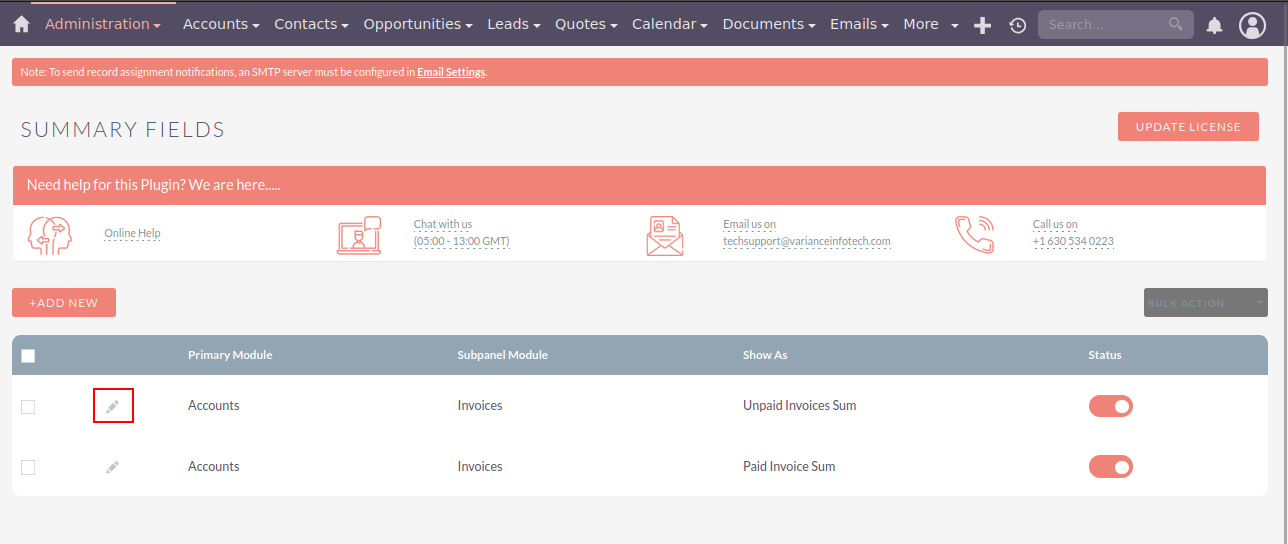Tick the select-all checkbox in table header
The width and height of the screenshot is (1288, 544).
[x=28, y=356]
